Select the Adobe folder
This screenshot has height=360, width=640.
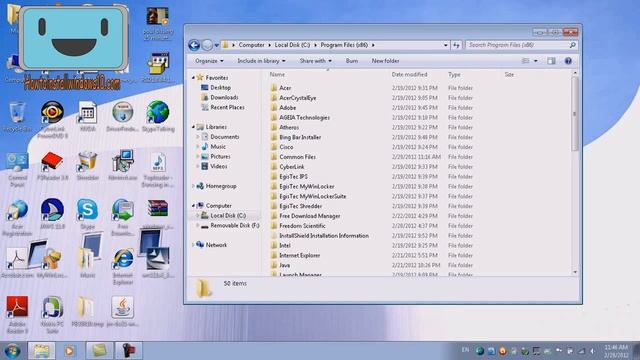coord(287,108)
